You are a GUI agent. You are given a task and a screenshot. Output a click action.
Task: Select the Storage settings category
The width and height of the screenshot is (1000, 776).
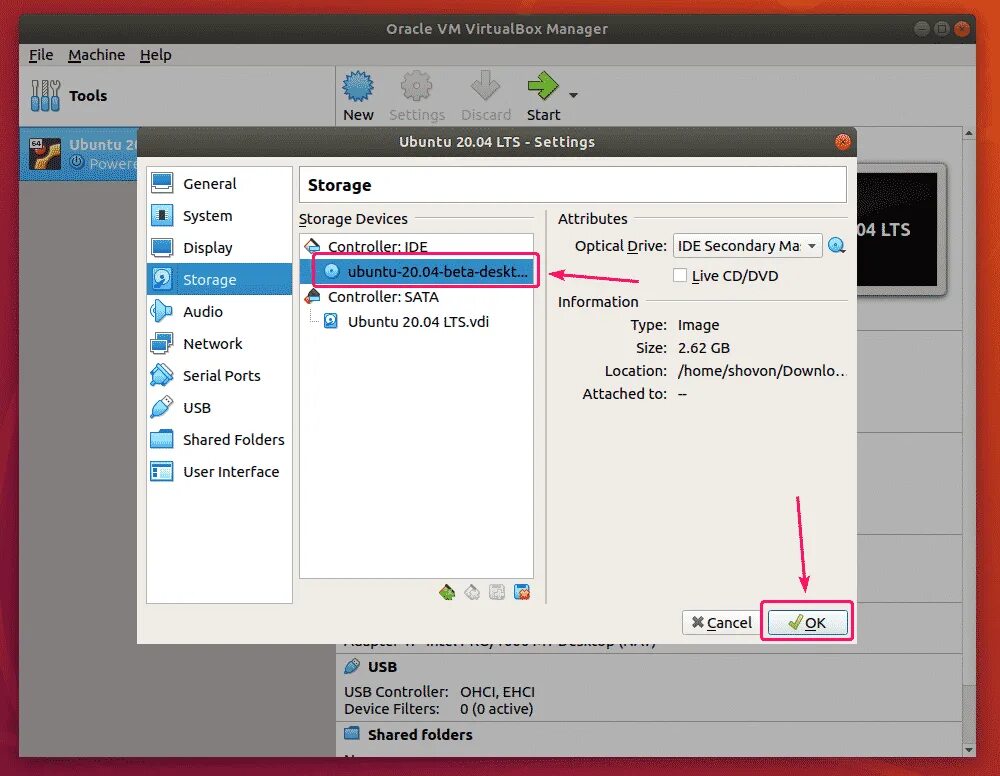pos(219,279)
